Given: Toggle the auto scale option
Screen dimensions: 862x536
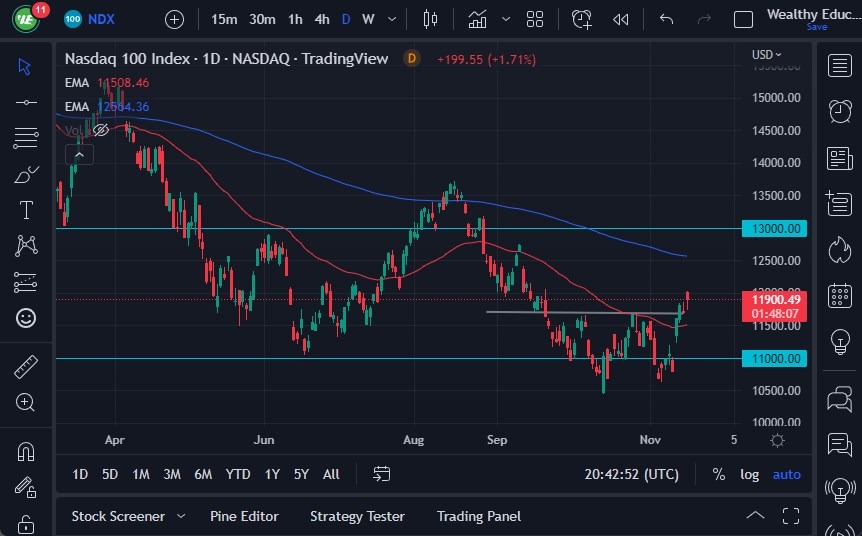Looking at the screenshot, I should pos(787,474).
